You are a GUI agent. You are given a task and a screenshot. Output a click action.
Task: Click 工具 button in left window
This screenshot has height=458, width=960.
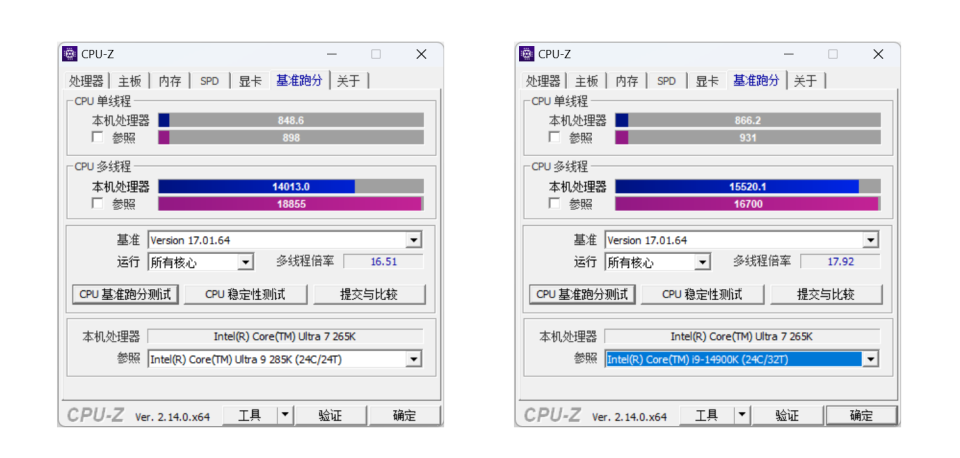(250, 415)
